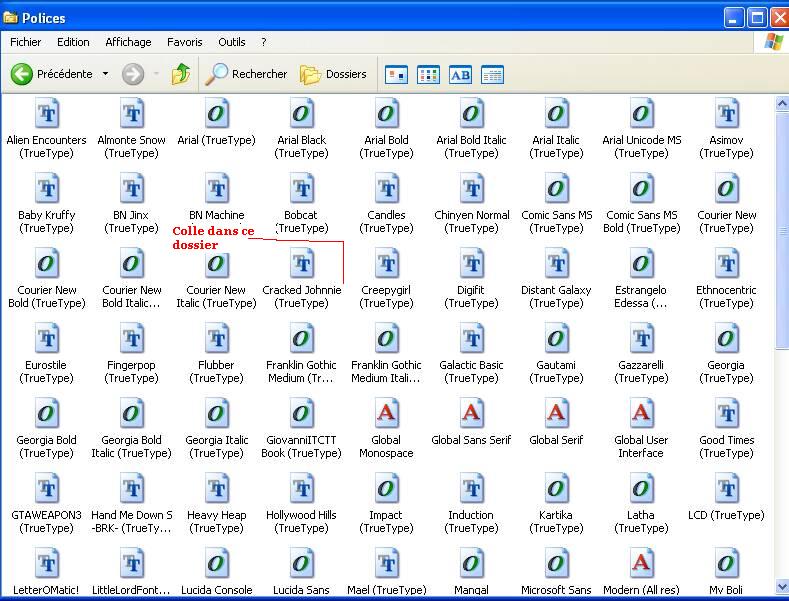The width and height of the screenshot is (789, 601).
Task: Select the Arial (TrueType) font icon
Action: [217, 113]
